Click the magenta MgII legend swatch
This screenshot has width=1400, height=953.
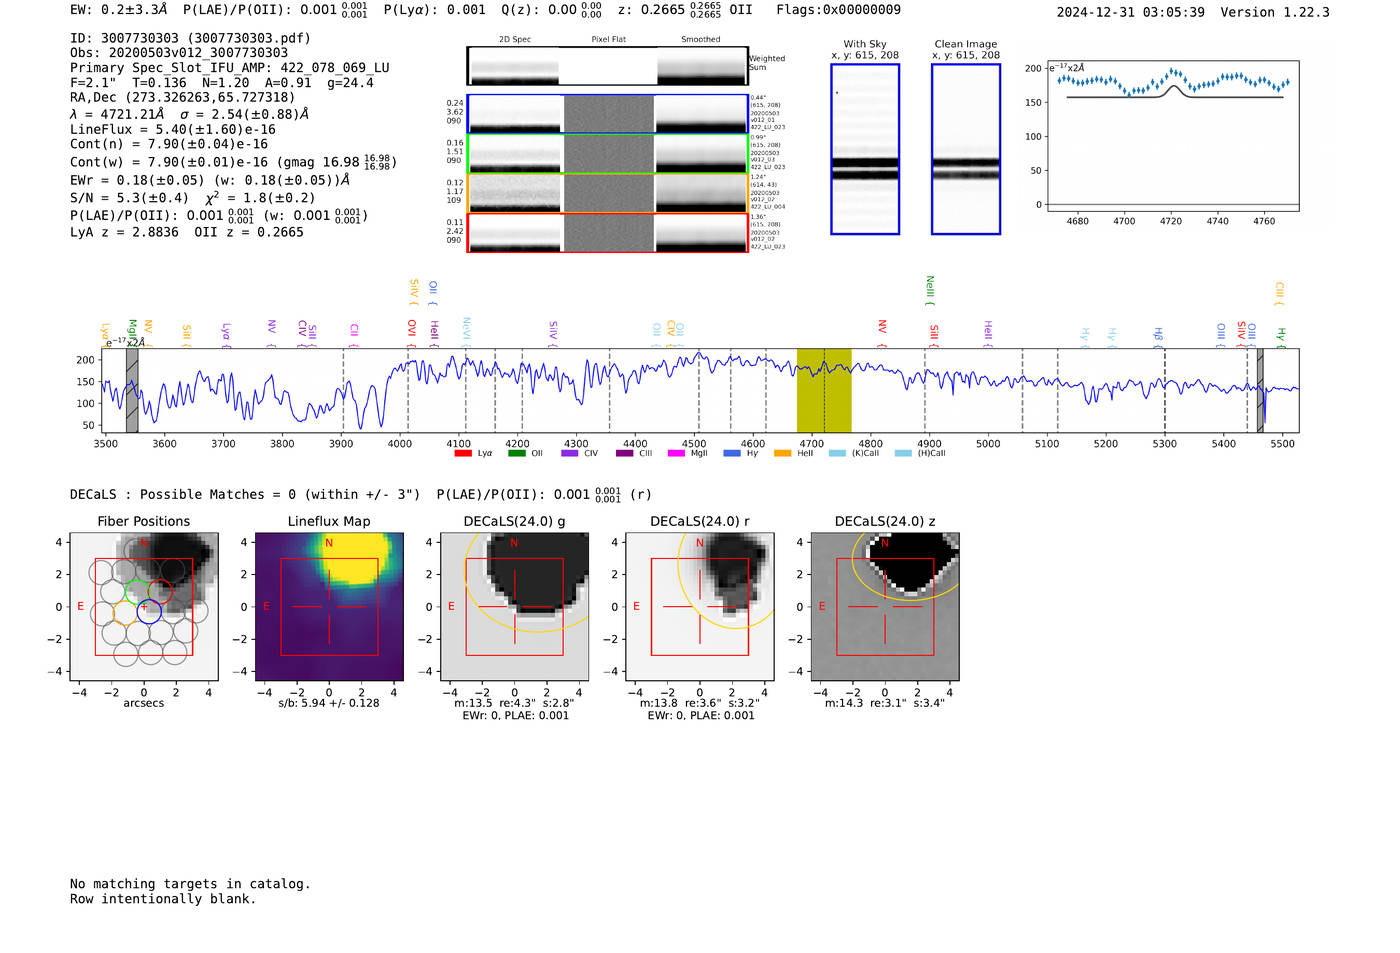[x=676, y=454]
